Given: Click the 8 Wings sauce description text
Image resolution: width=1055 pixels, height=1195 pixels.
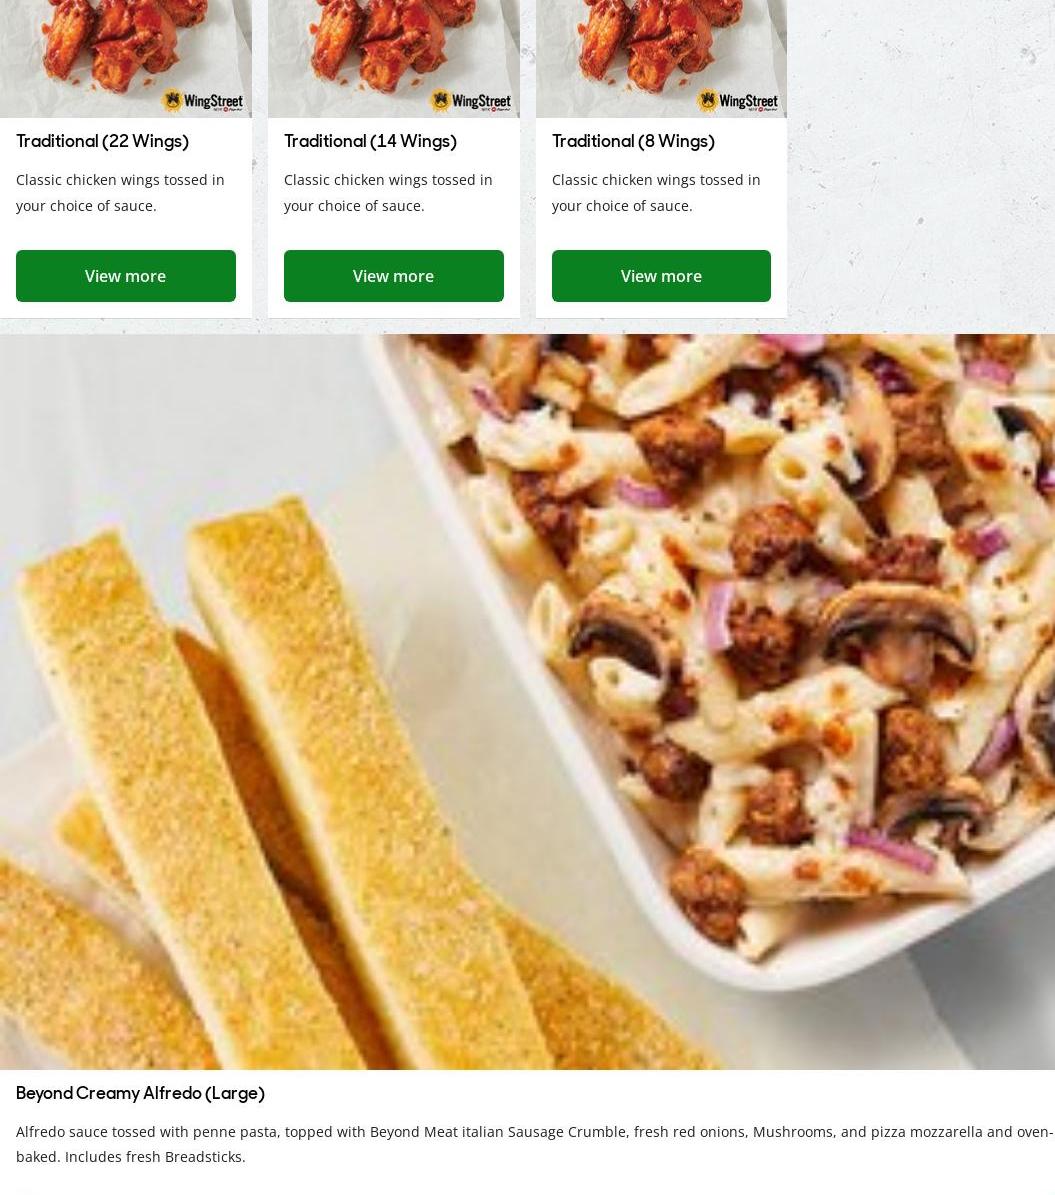Looking at the screenshot, I should click(656, 193).
